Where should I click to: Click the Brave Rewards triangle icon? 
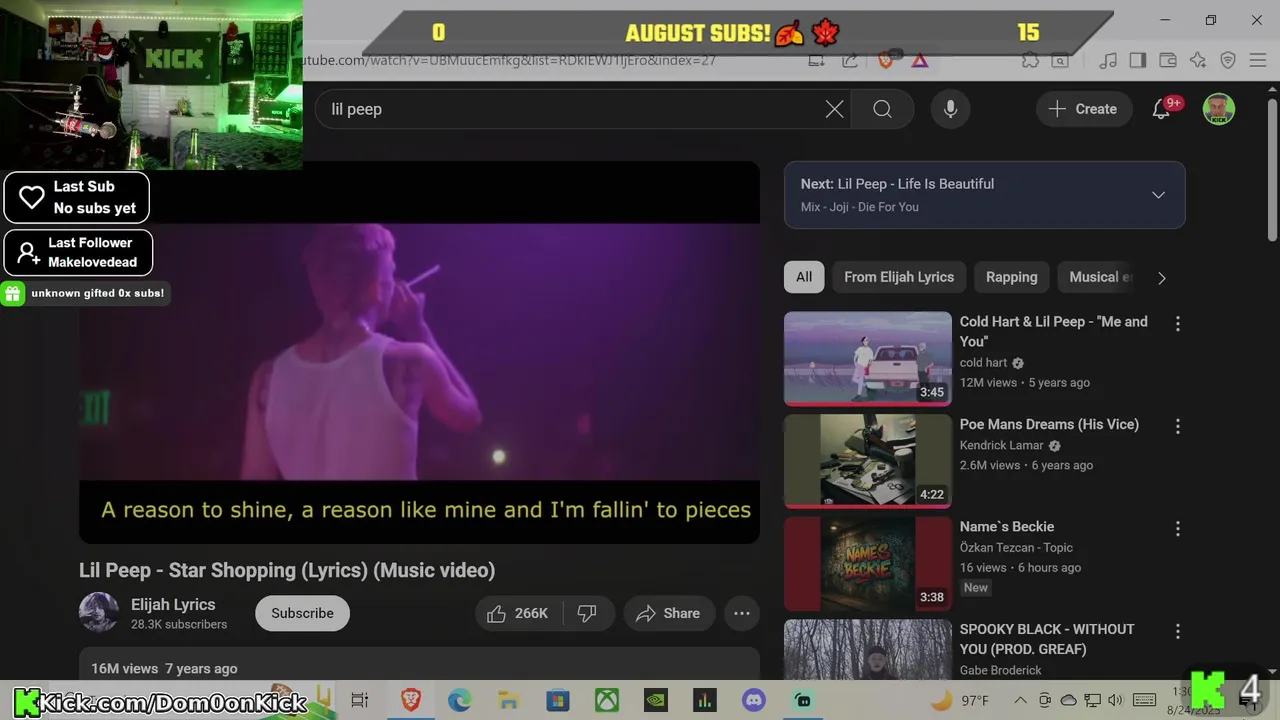click(x=920, y=61)
